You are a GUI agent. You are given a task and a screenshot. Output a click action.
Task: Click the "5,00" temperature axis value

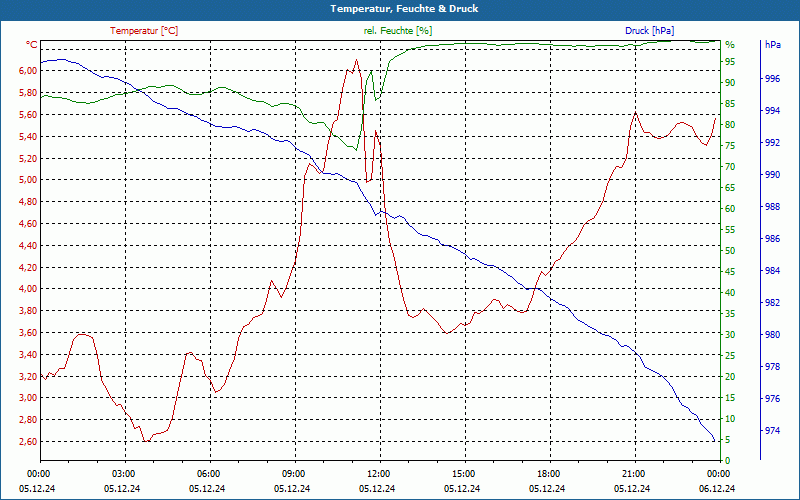pos(28,180)
